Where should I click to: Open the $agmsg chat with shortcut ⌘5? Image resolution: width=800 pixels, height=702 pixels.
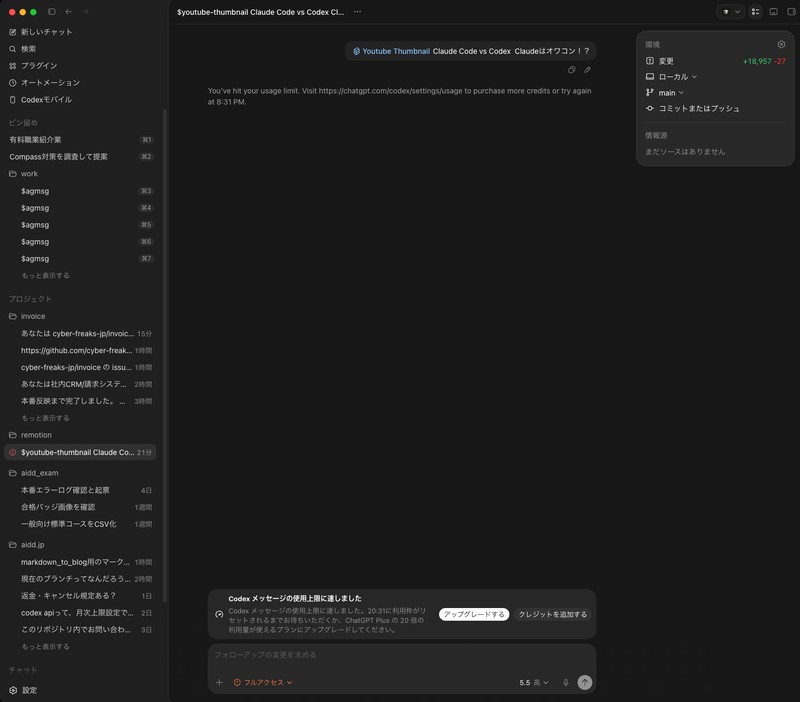[82, 224]
